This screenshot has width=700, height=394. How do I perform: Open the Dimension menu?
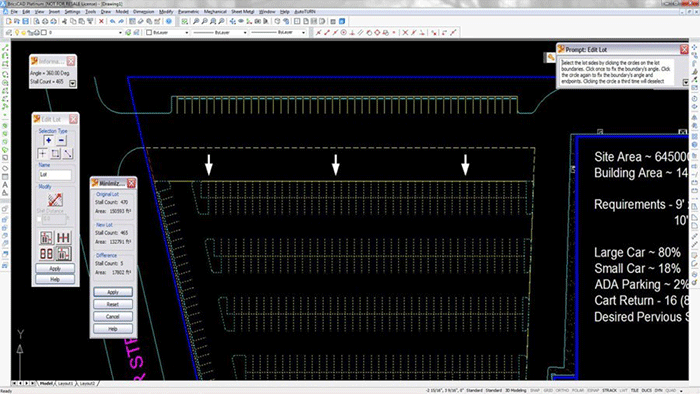tap(143, 12)
